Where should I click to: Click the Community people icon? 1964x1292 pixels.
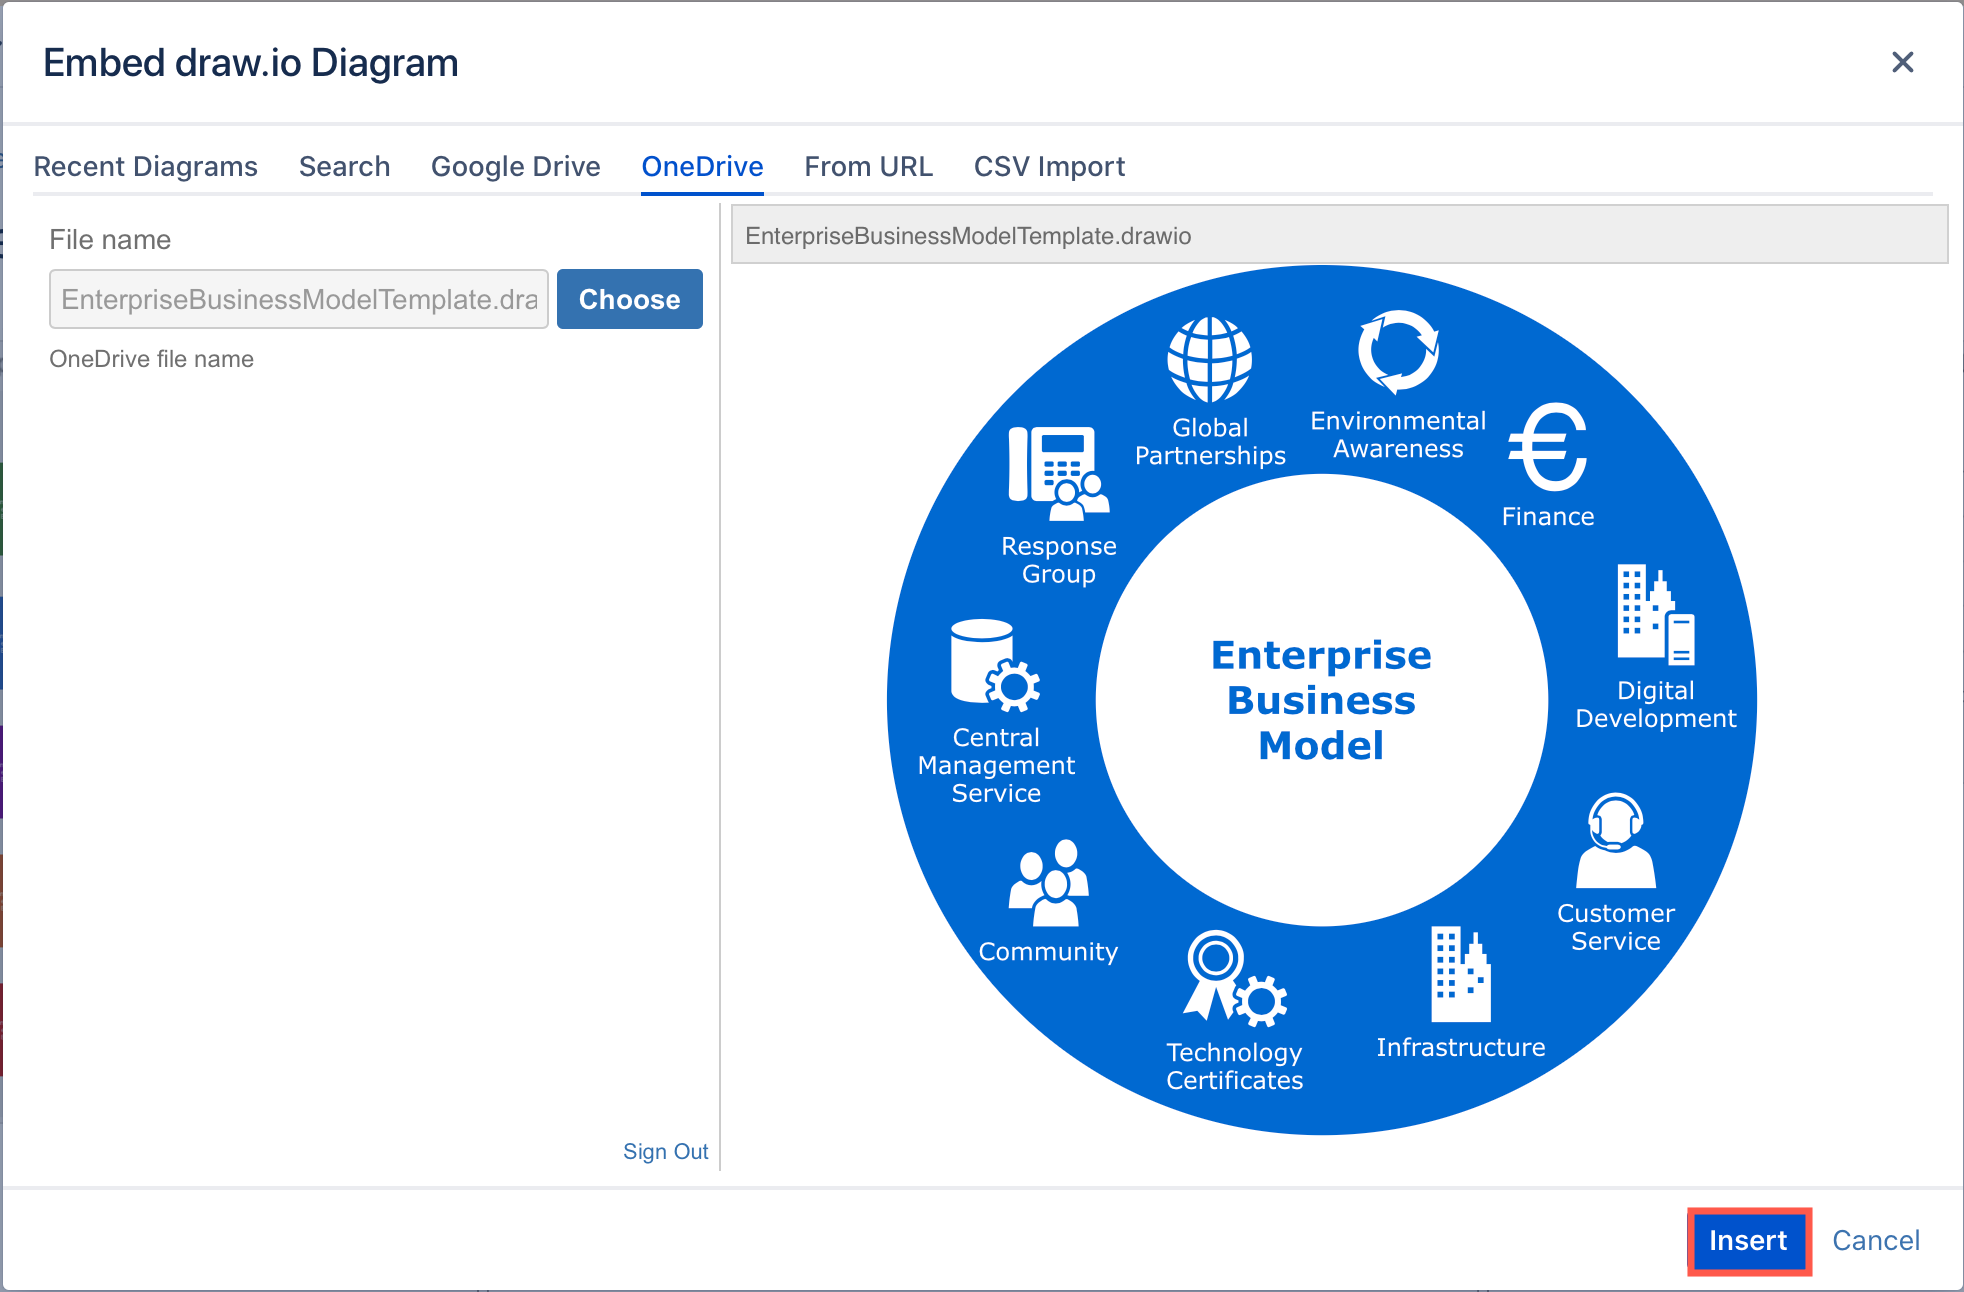[x=1048, y=885]
